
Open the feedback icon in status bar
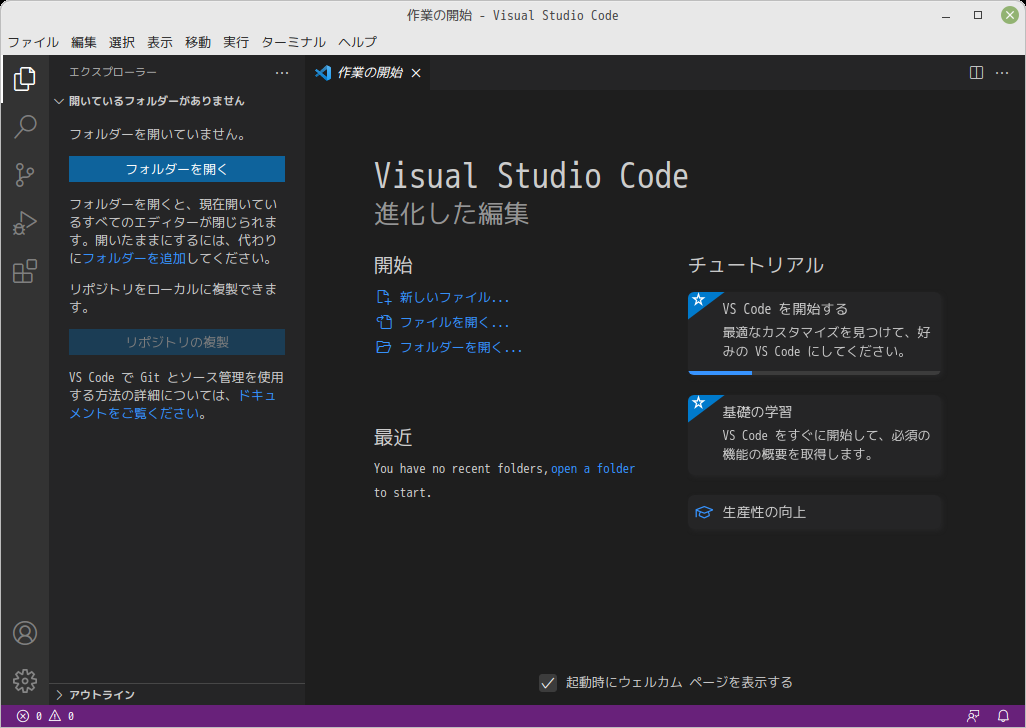(973, 716)
